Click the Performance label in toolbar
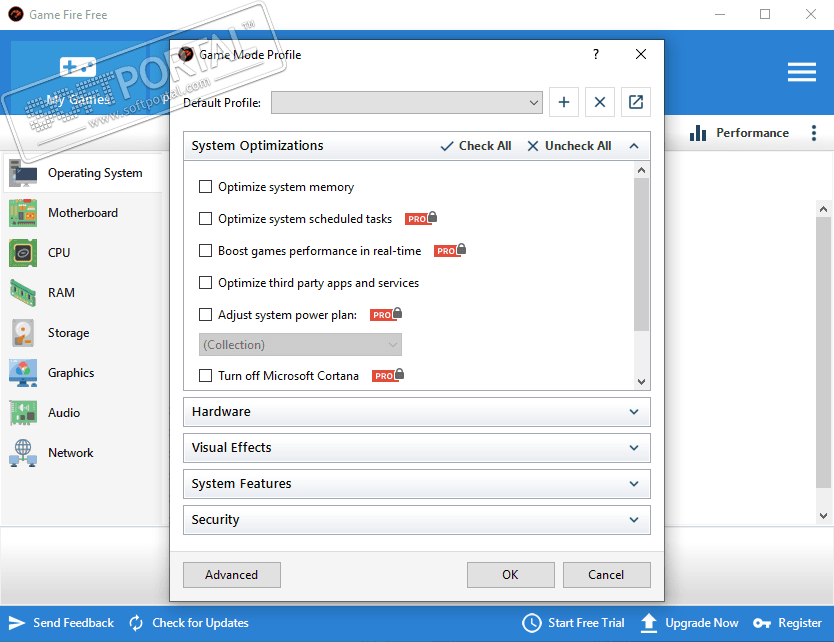The image size is (834, 642). [752, 133]
